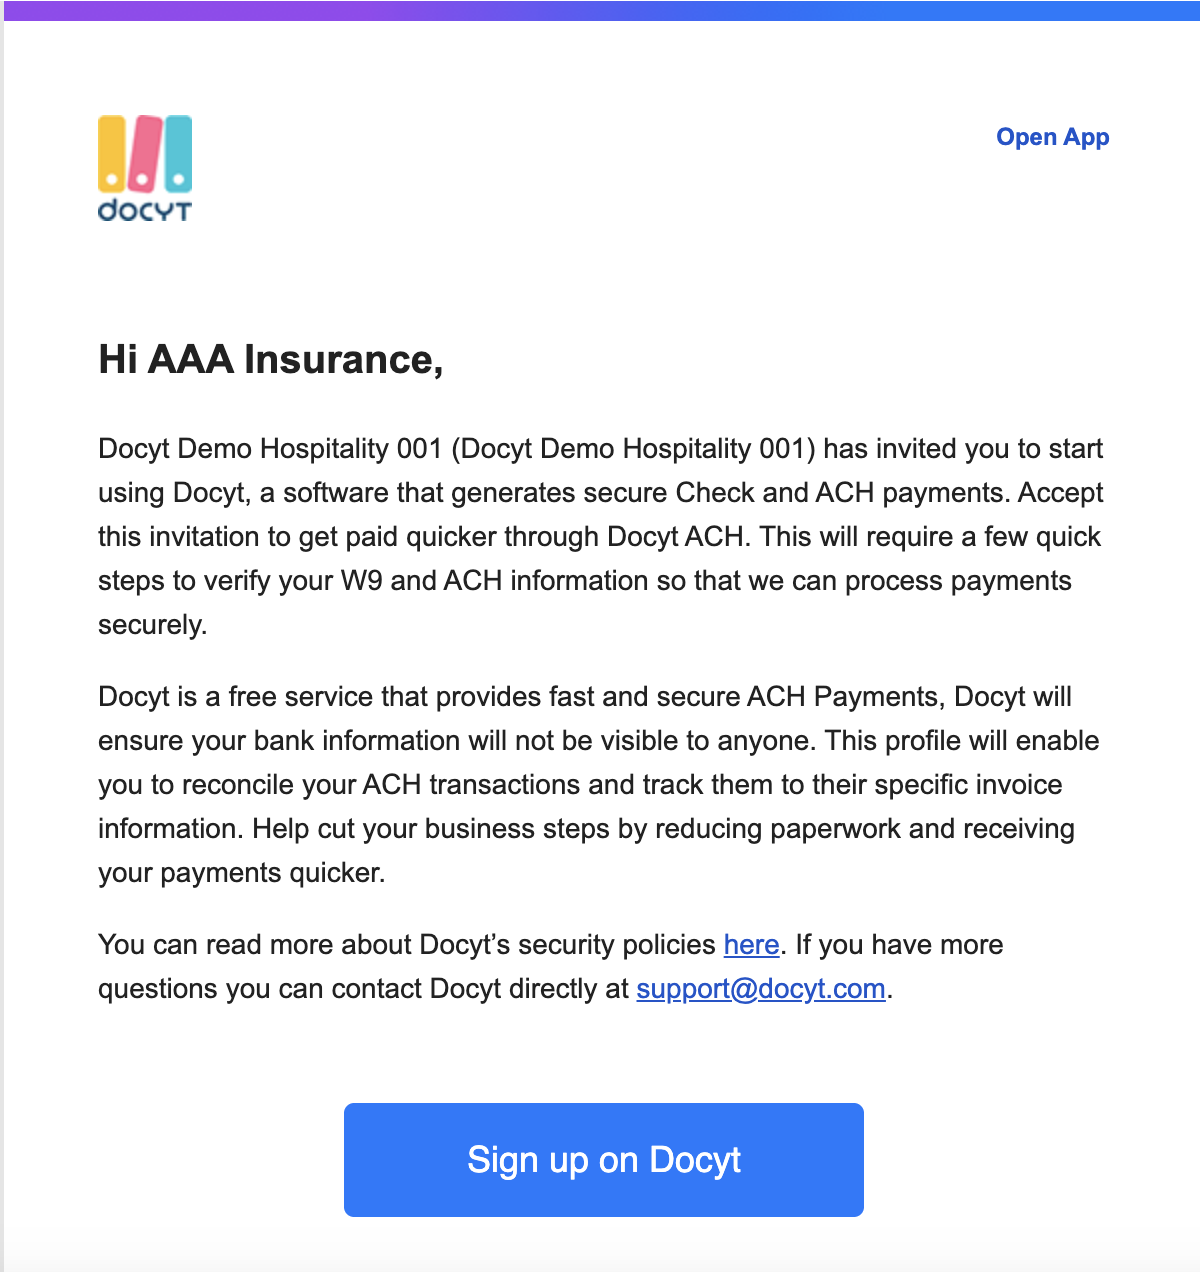Click the 'docyt' wordmark under the logo
This screenshot has width=1200, height=1272.
point(145,210)
